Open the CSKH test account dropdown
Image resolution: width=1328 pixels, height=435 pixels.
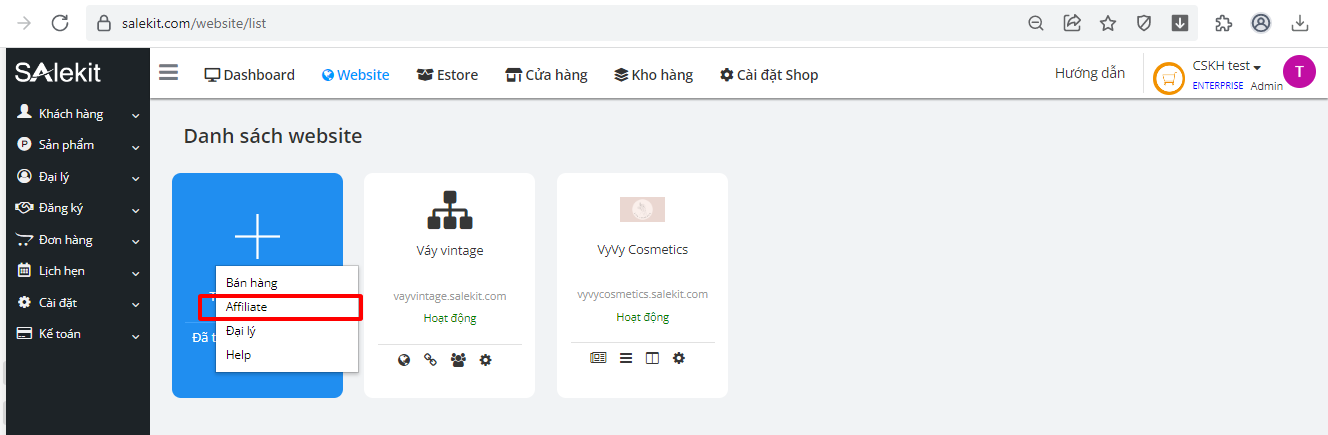tap(1226, 66)
